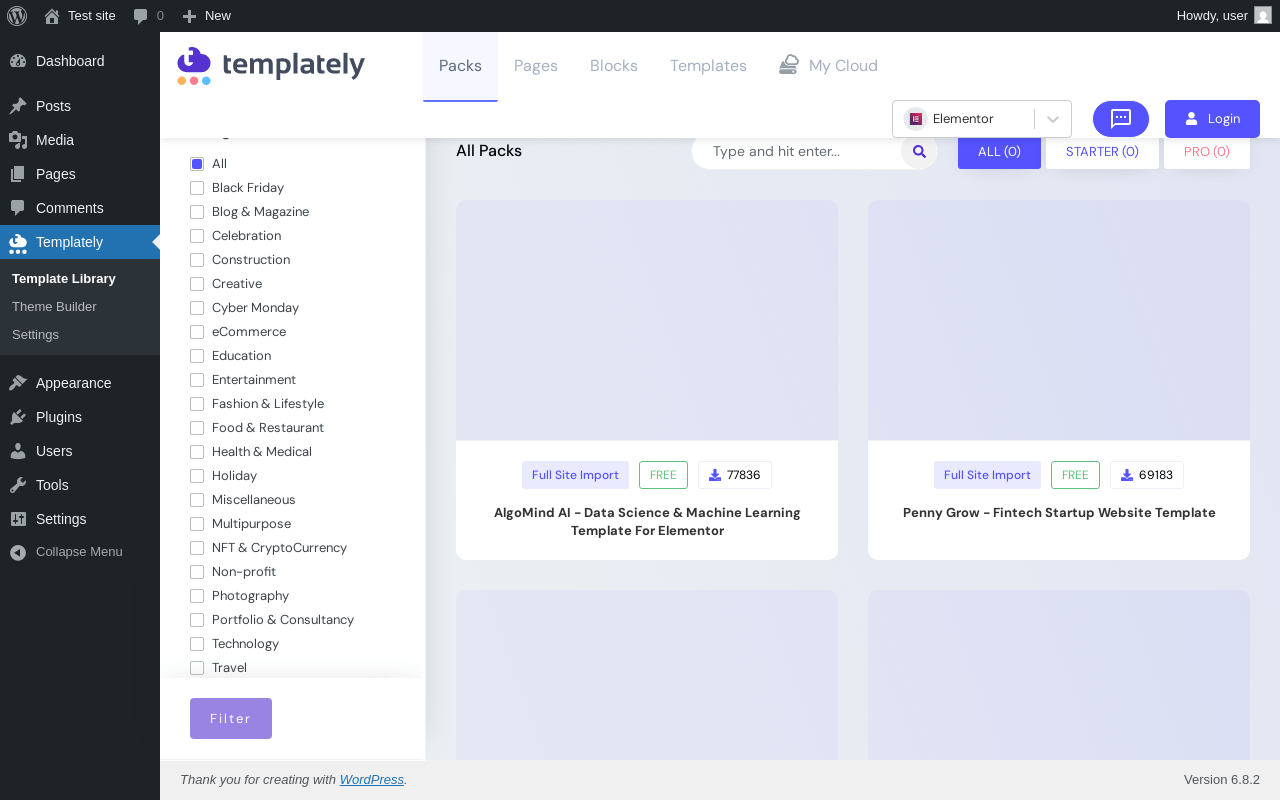This screenshot has width=1280, height=800.
Task: Click the Posts pin icon
Action: pyautogui.click(x=18, y=106)
